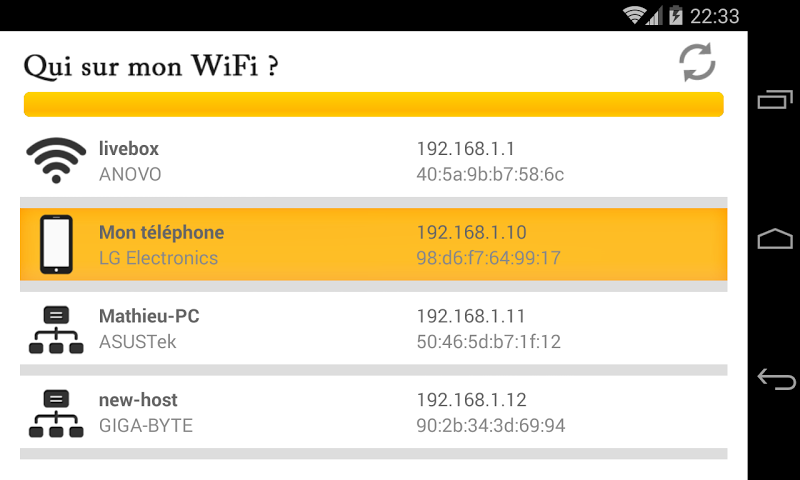Open the recent apps overview button

tap(775, 99)
